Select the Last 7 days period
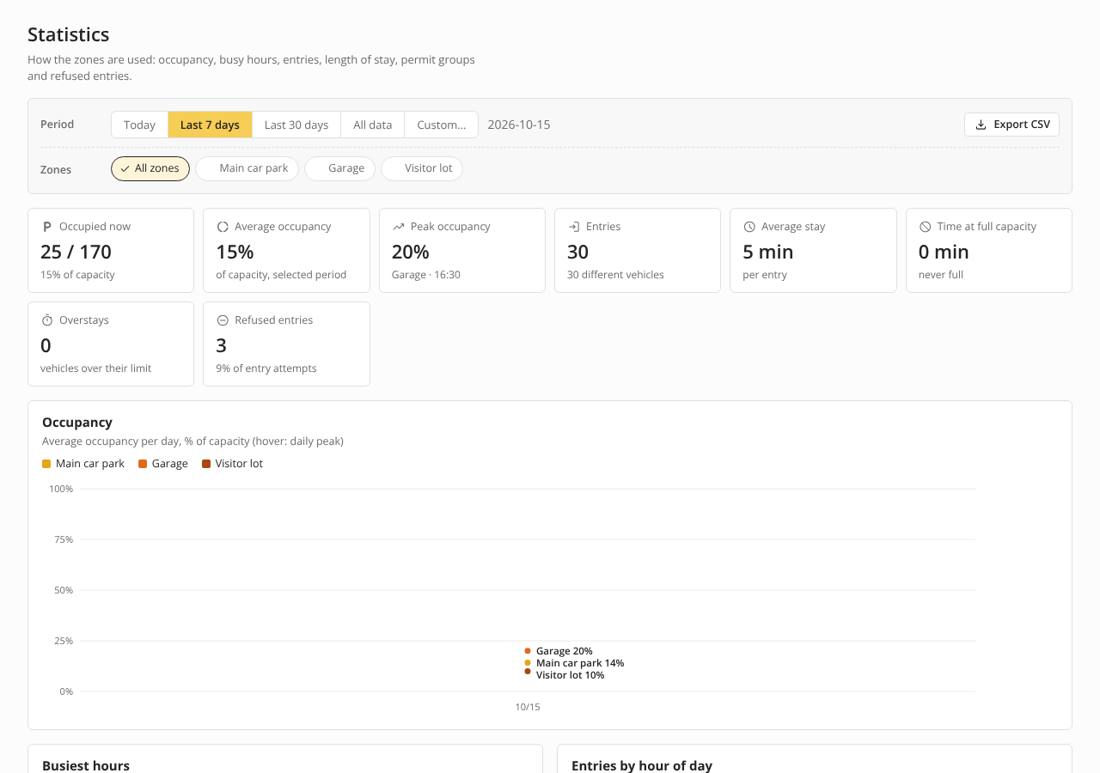This screenshot has height=773, width=1100. click(x=210, y=125)
